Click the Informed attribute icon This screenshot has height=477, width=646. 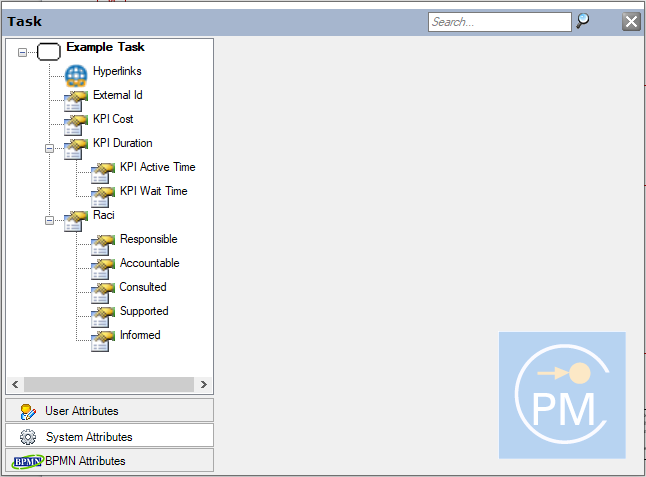103,341
